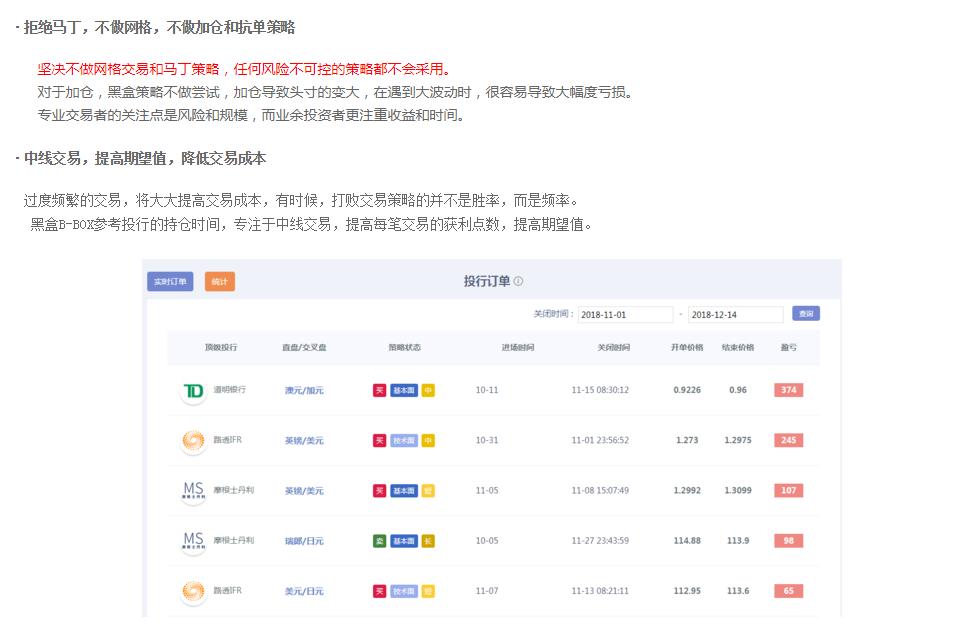The image size is (964, 627).
Task: Click red 买 tag in the 11-05 row
Action: (x=379, y=491)
